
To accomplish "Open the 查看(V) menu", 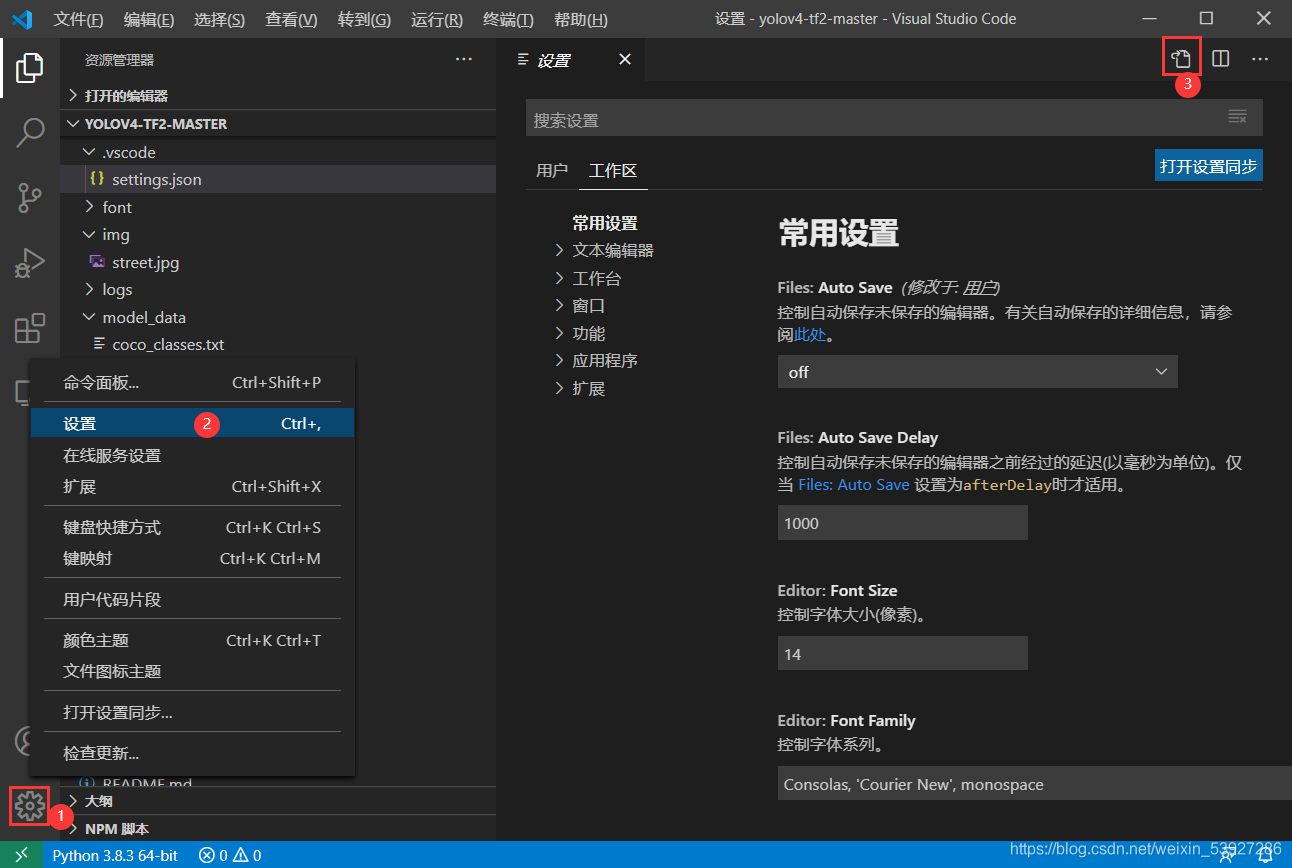I will pyautogui.click(x=291, y=19).
